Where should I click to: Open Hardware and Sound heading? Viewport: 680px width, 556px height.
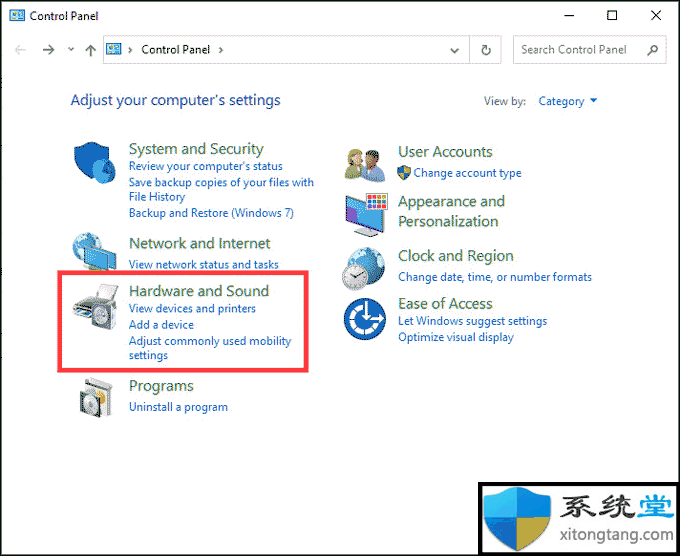(199, 291)
